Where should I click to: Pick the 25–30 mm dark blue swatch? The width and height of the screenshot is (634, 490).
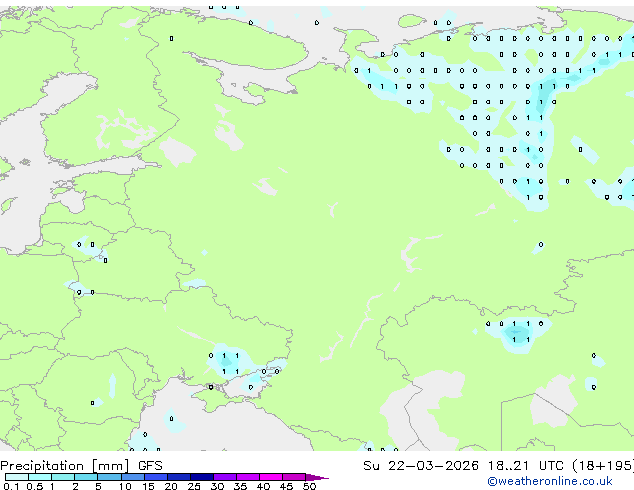point(202,477)
